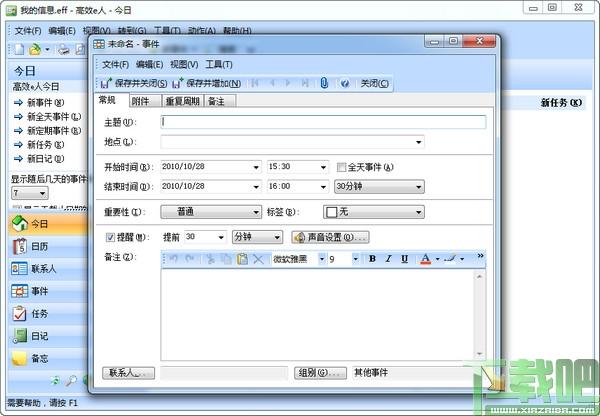
Task: Open event window 文件(F) menu
Action: pos(116,65)
